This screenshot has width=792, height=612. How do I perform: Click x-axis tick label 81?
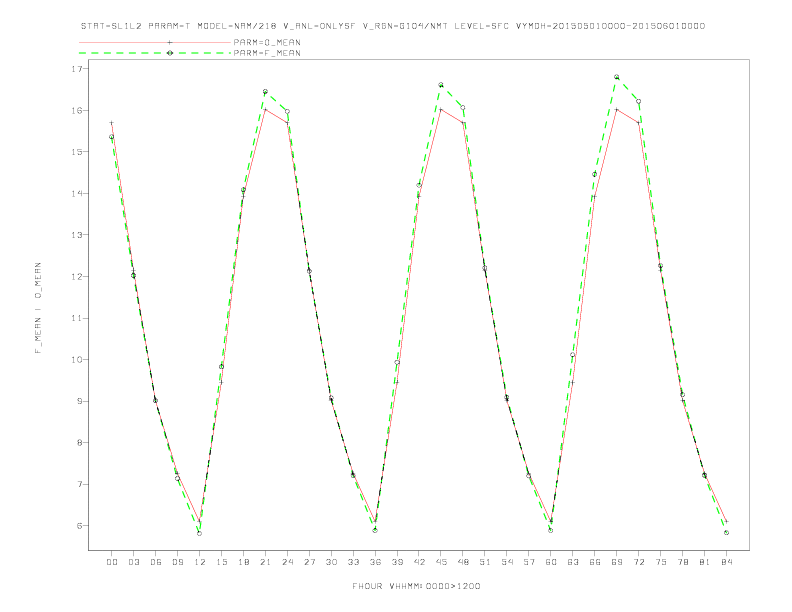point(705,562)
